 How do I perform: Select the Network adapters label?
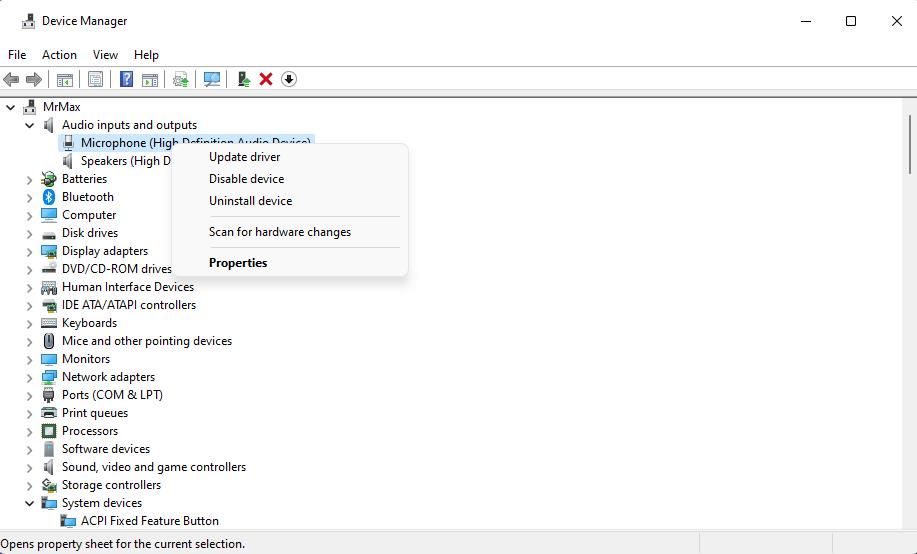coord(108,377)
